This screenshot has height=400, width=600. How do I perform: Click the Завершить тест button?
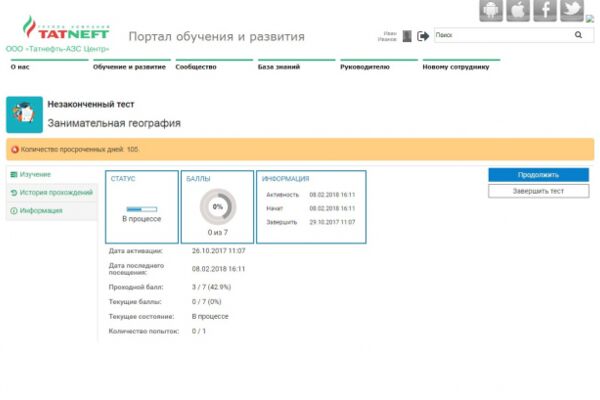click(x=538, y=191)
